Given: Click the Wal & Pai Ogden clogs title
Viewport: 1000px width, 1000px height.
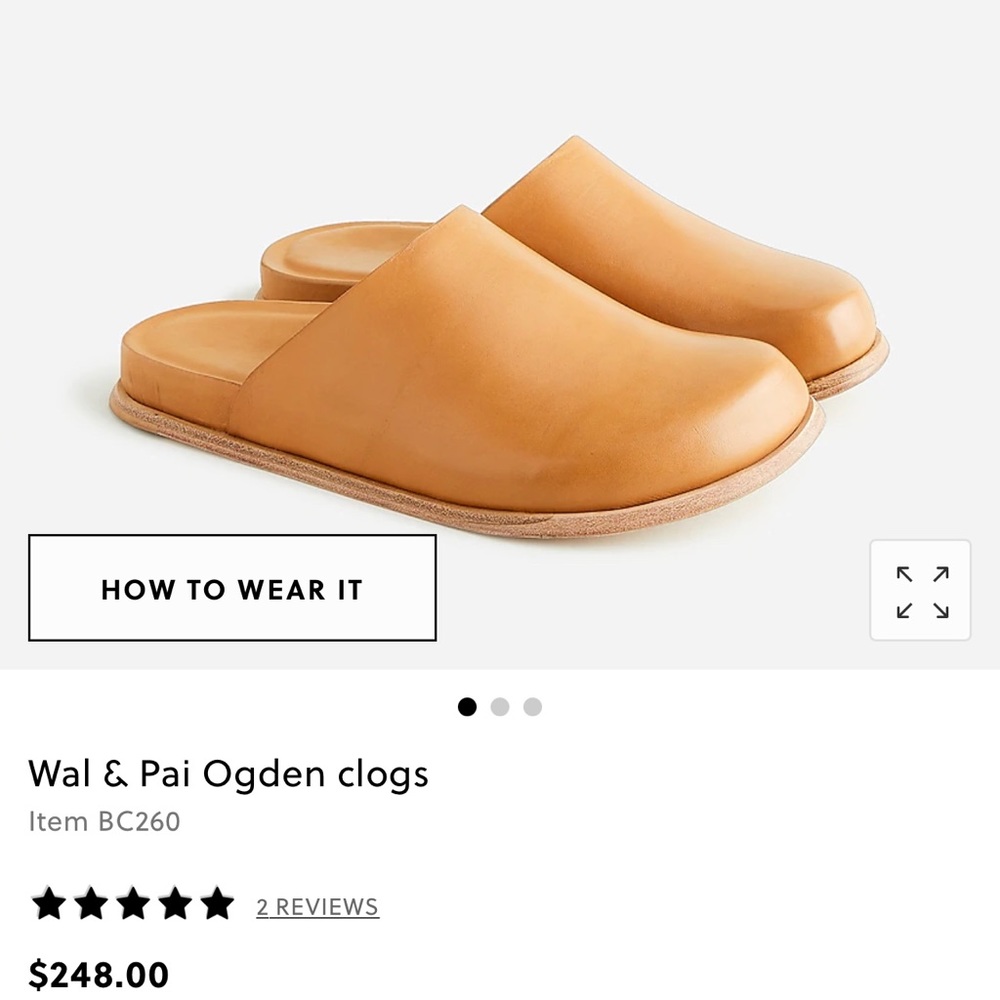Looking at the screenshot, I should coord(229,773).
